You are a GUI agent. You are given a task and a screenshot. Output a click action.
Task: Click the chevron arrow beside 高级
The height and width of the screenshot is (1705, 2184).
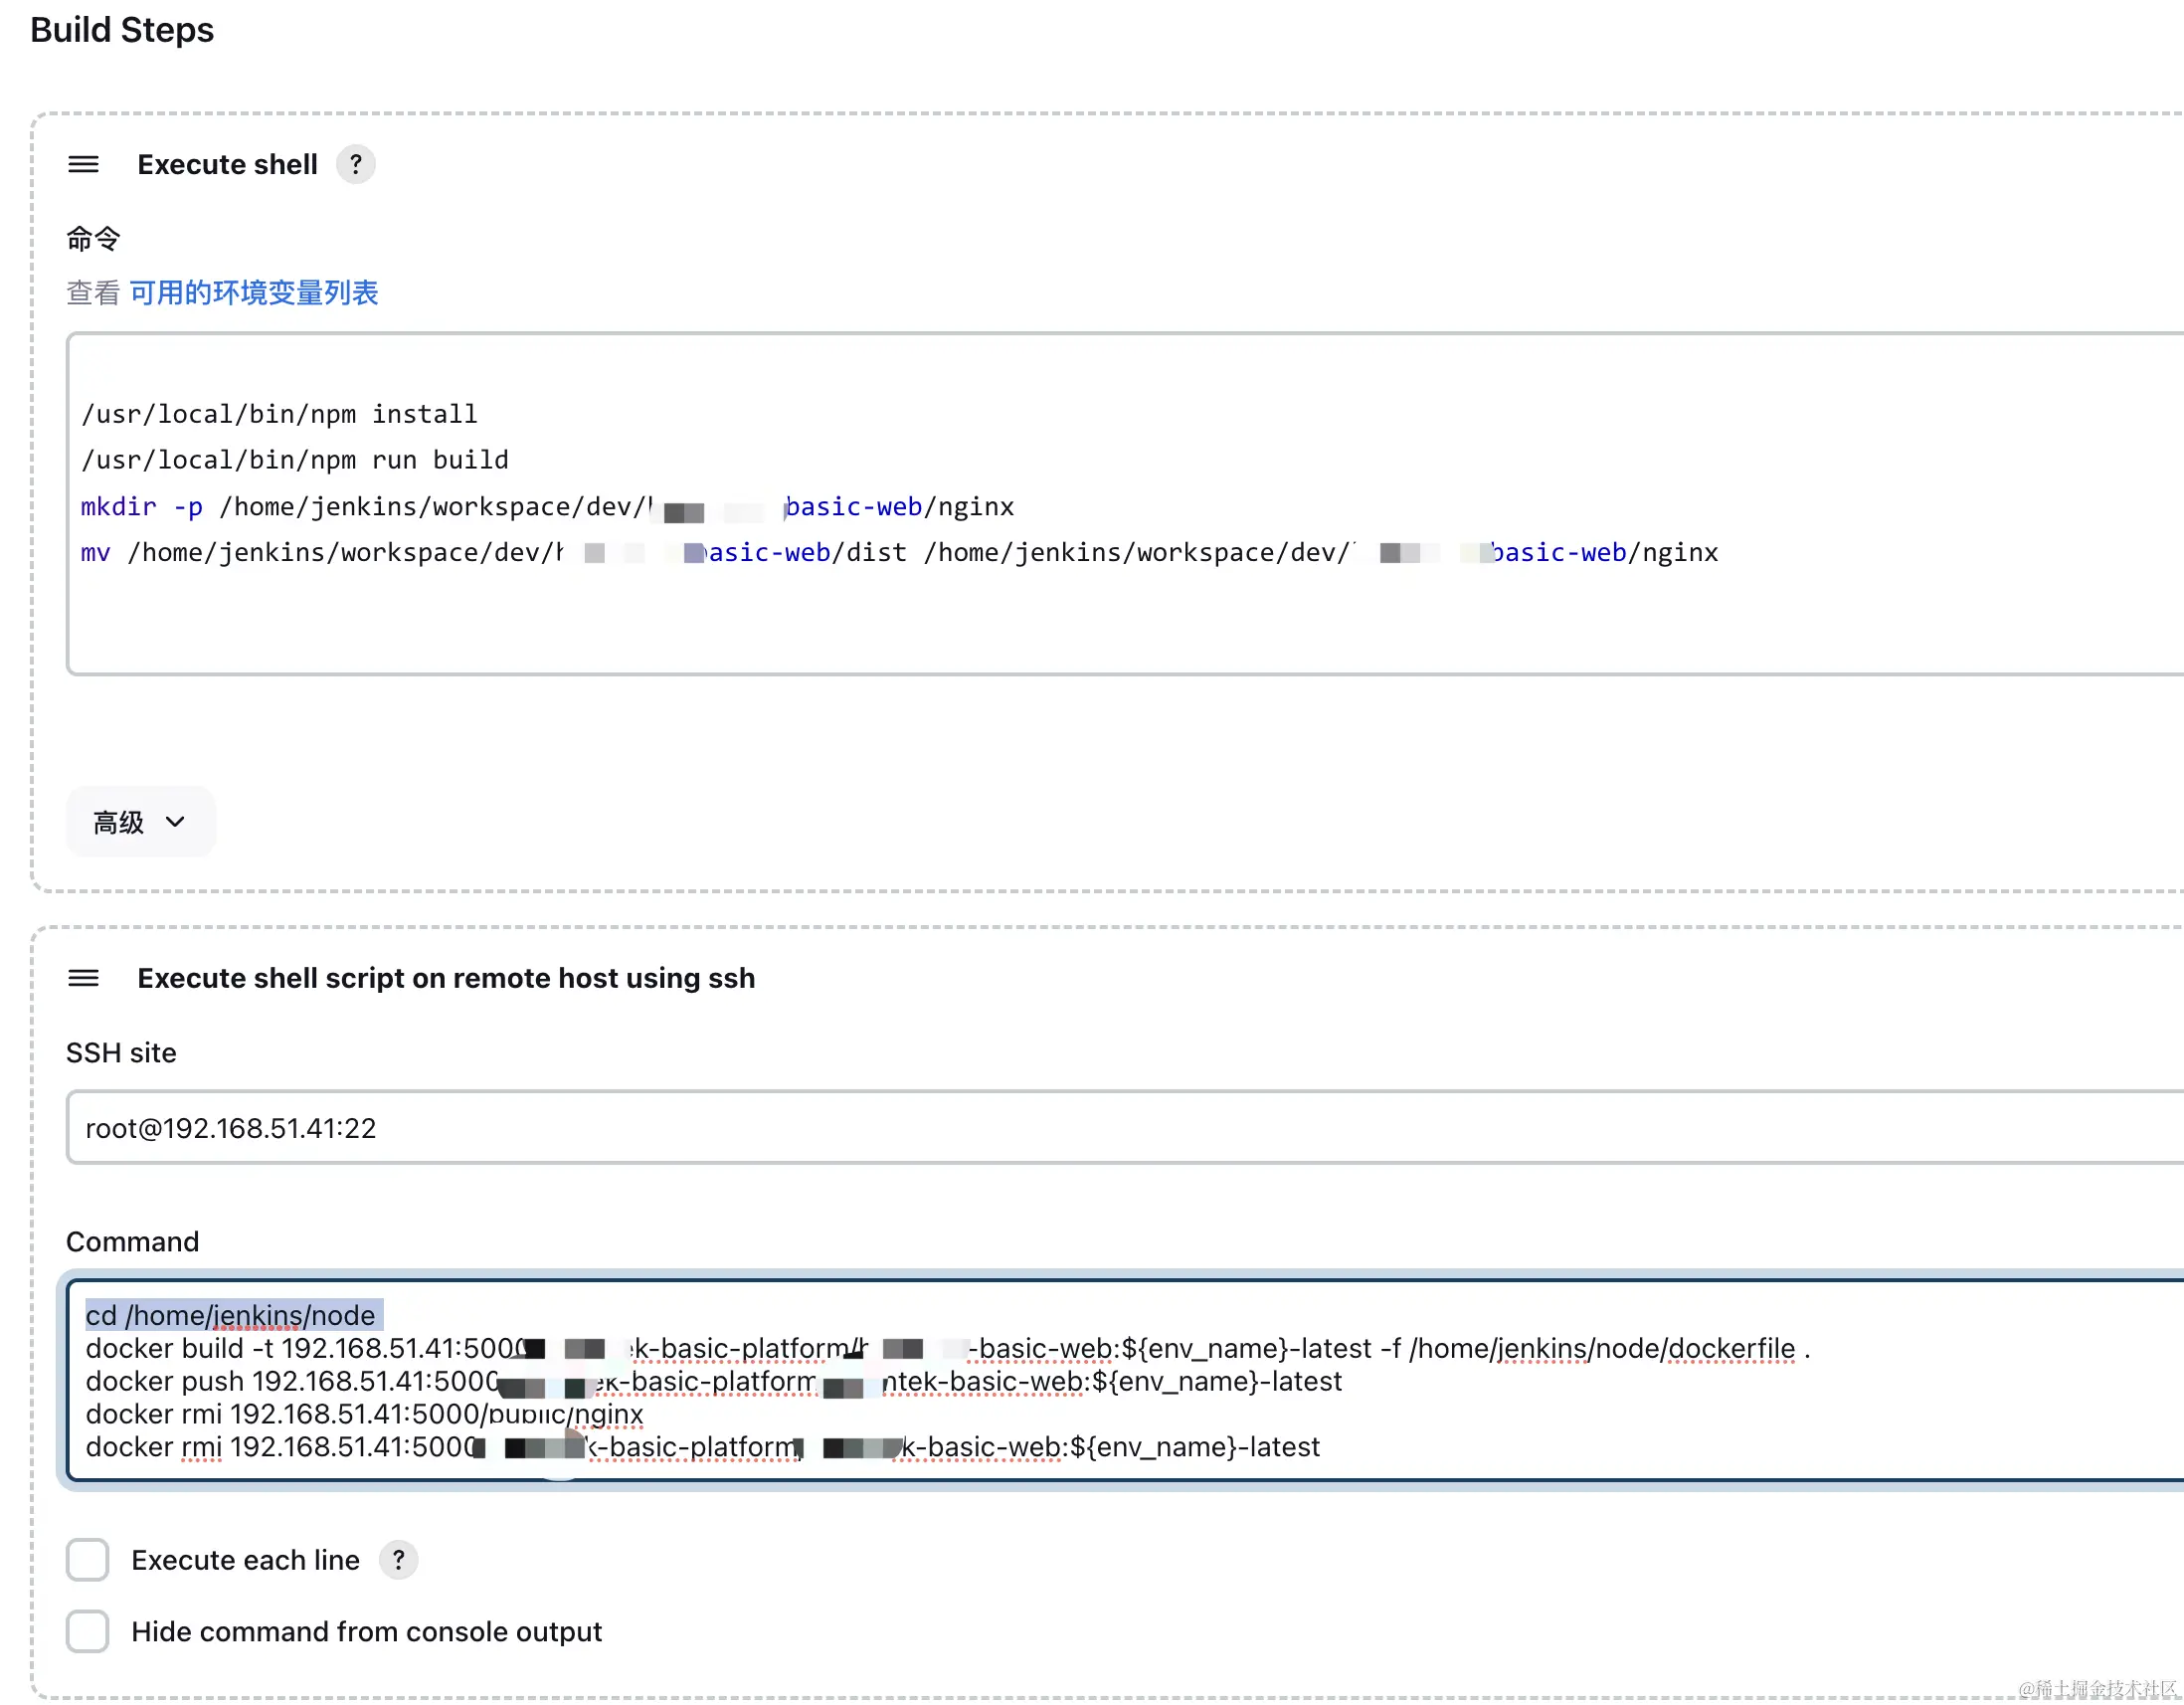176,822
